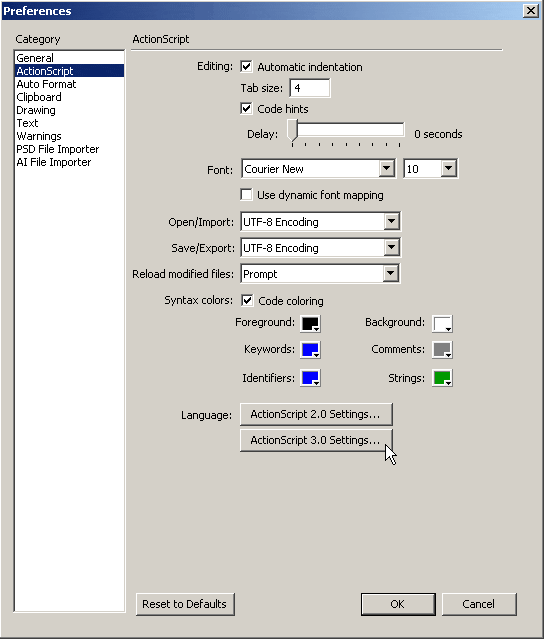Image resolution: width=544 pixels, height=639 pixels.
Task: Open the Strings green color swatch
Action: tap(442, 378)
